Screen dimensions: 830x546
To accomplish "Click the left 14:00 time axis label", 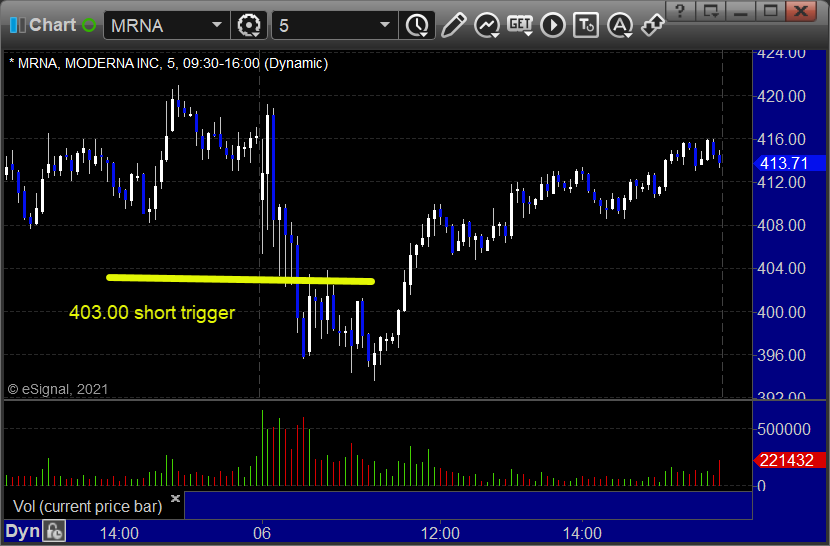I will 119,533.
